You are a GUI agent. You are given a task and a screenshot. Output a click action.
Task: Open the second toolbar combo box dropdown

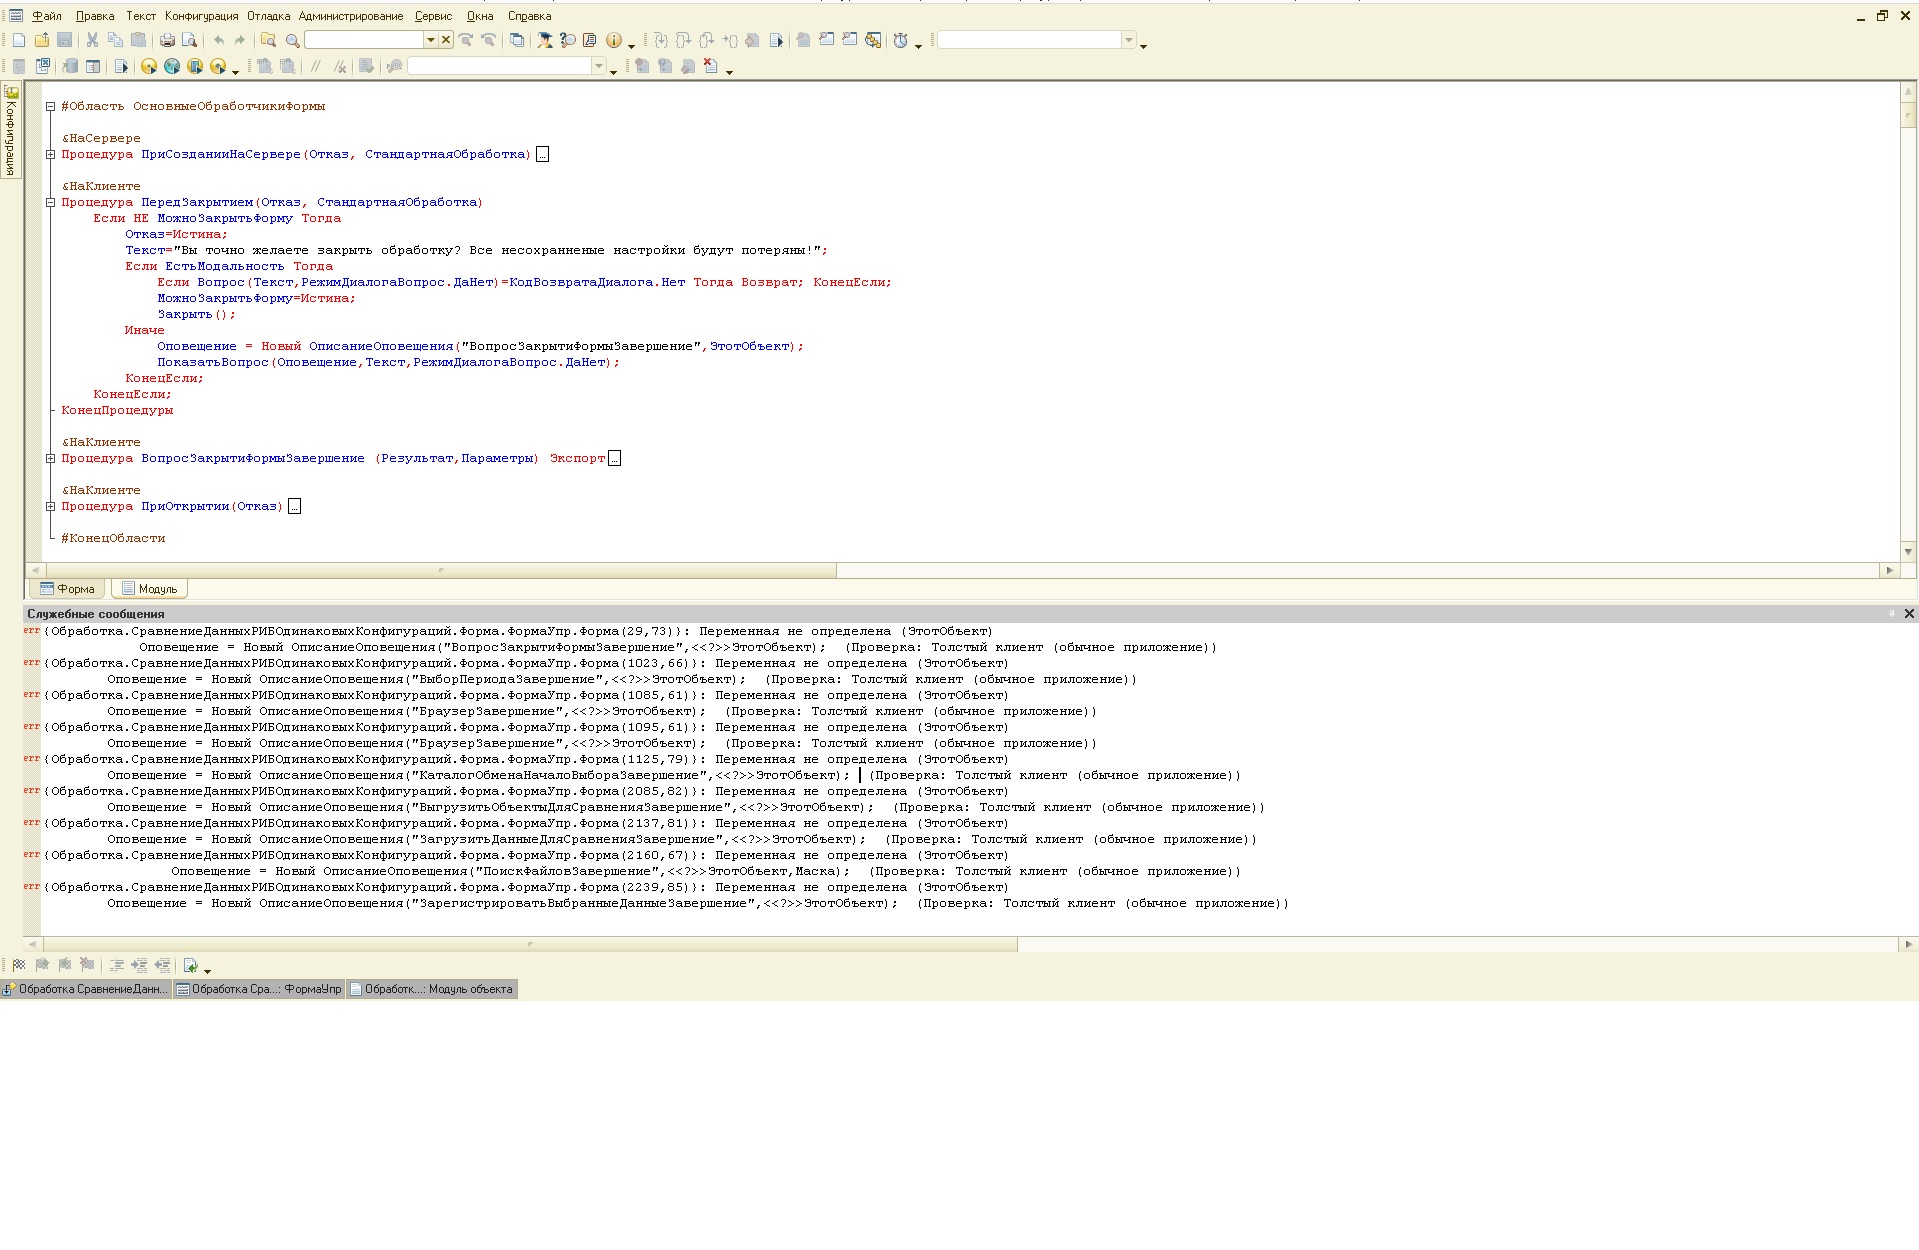point(599,66)
